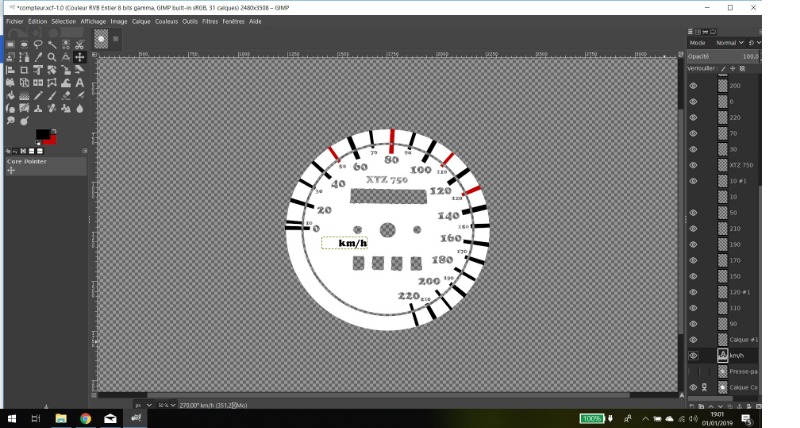Toggle visibility of the km/h layer
The height and width of the screenshot is (428, 800).
coord(693,355)
